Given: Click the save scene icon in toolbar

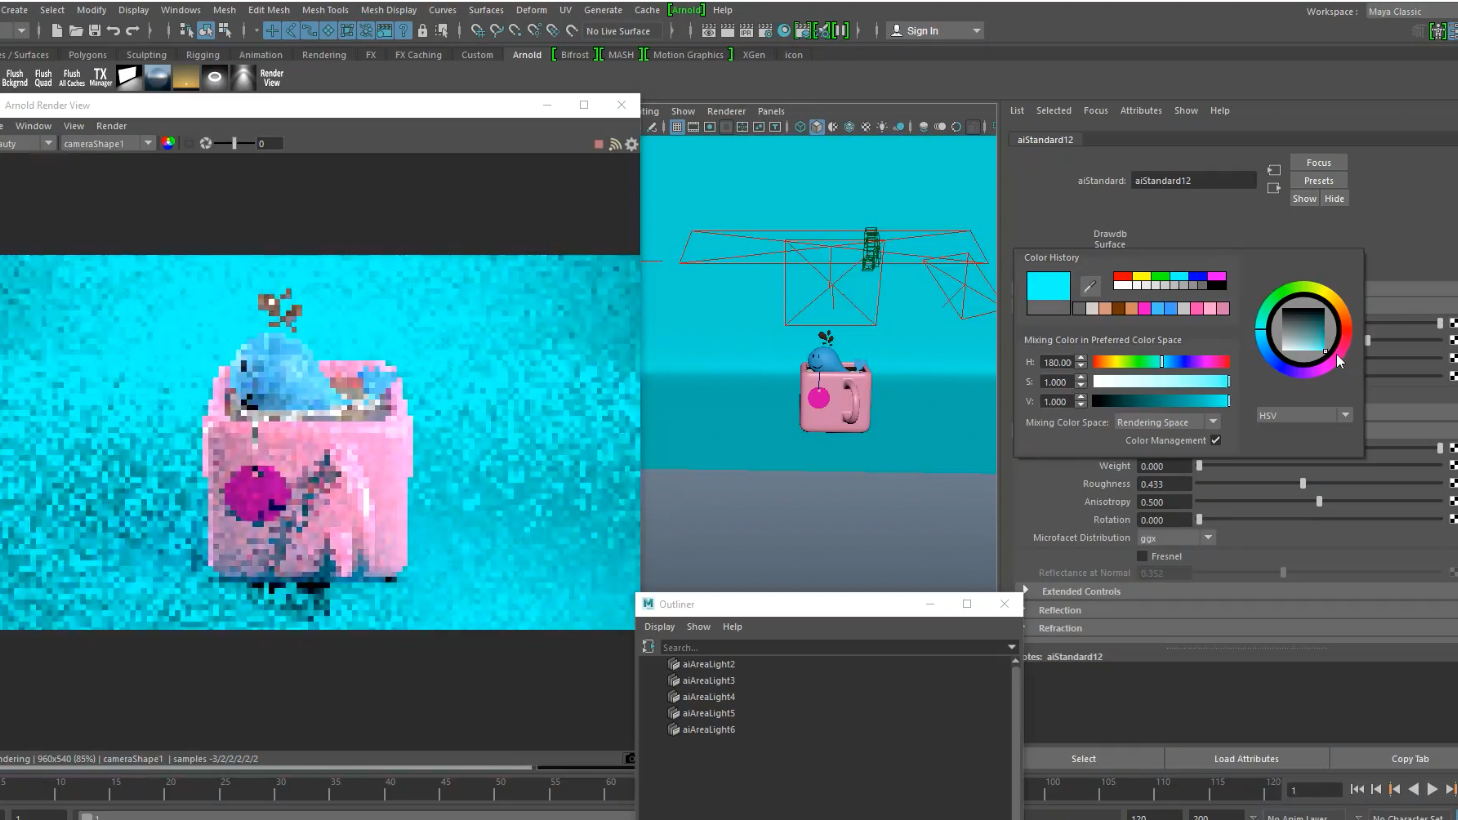Looking at the screenshot, I should [x=94, y=31].
